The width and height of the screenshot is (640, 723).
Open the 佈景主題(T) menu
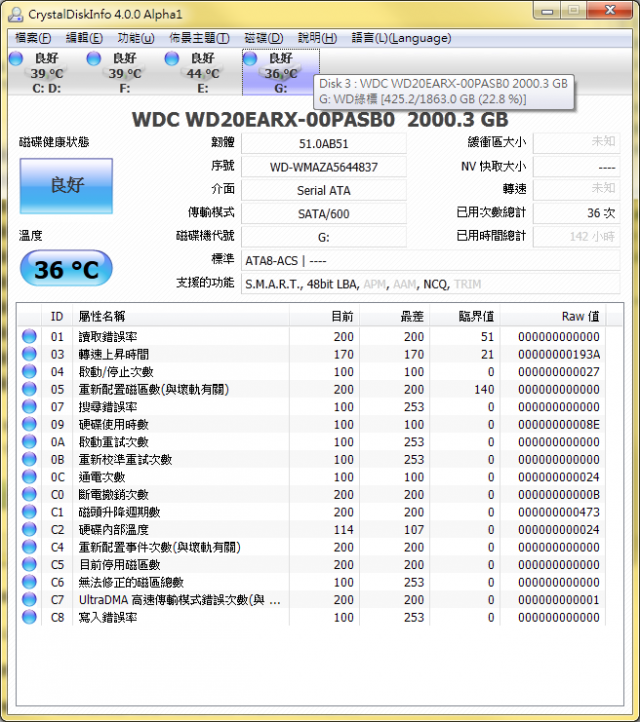click(x=199, y=38)
